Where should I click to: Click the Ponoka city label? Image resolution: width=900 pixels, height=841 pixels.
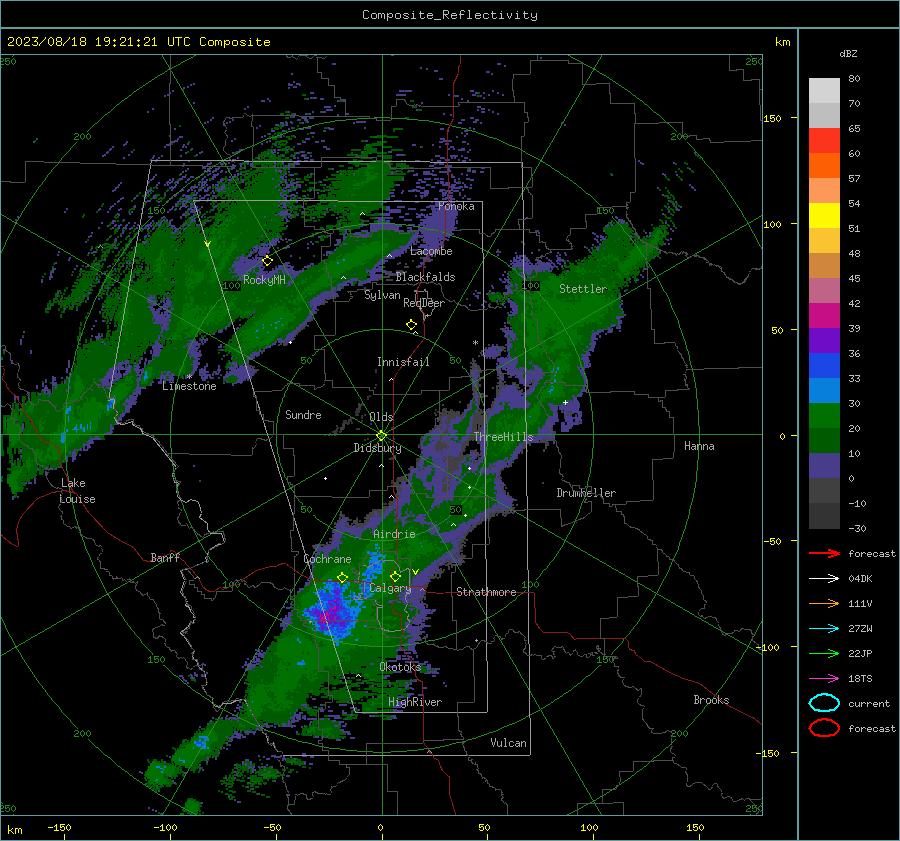[456, 206]
